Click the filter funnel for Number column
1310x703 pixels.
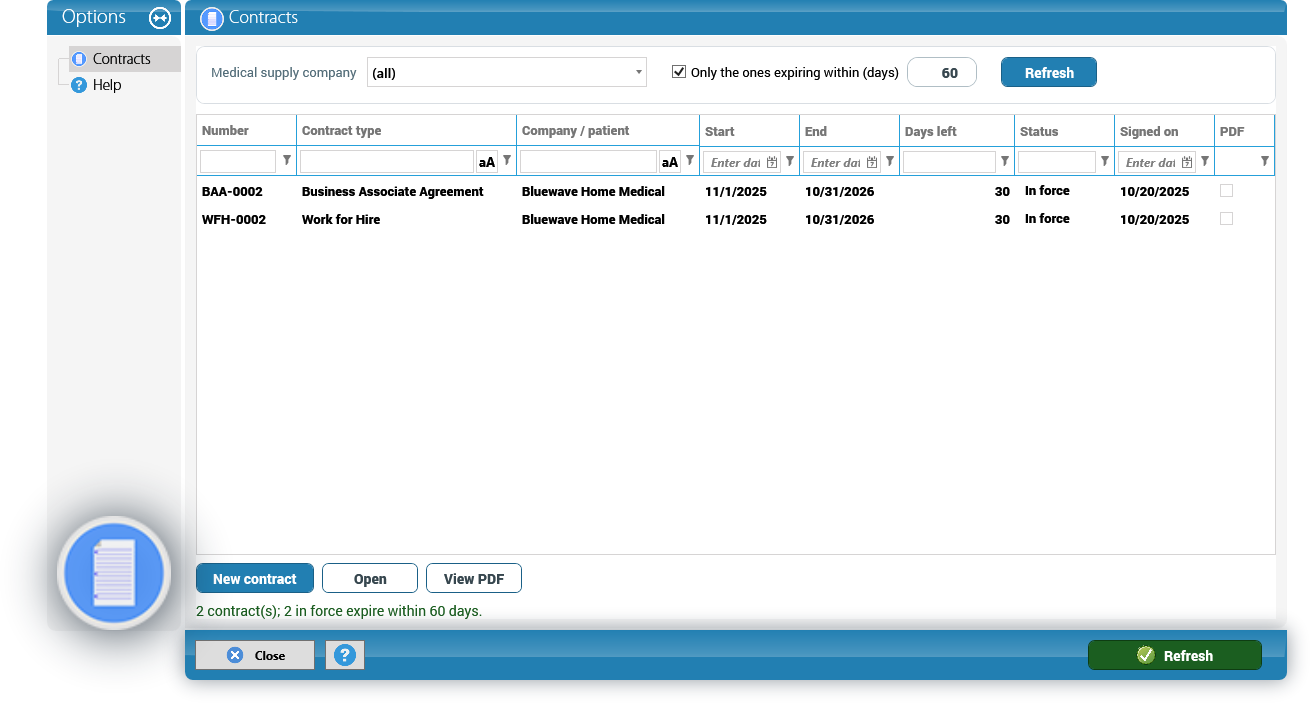[287, 161]
